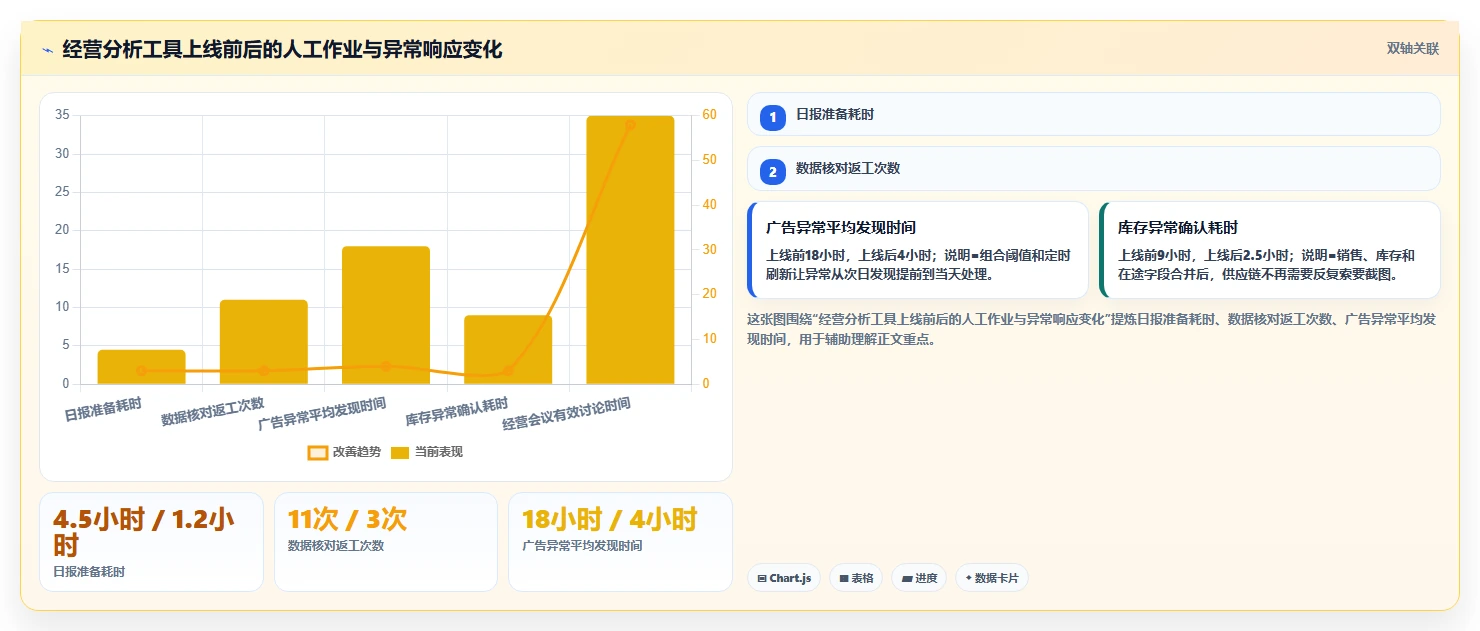Click the trend line point atop the last bar

pyautogui.click(x=630, y=125)
